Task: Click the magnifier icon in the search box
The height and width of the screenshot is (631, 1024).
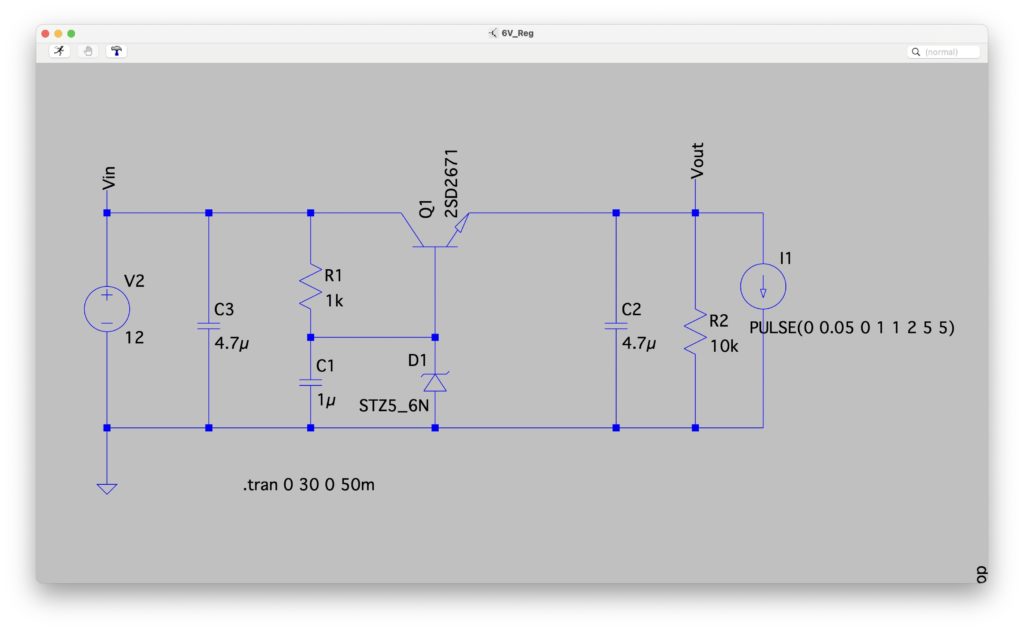Action: tap(916, 51)
